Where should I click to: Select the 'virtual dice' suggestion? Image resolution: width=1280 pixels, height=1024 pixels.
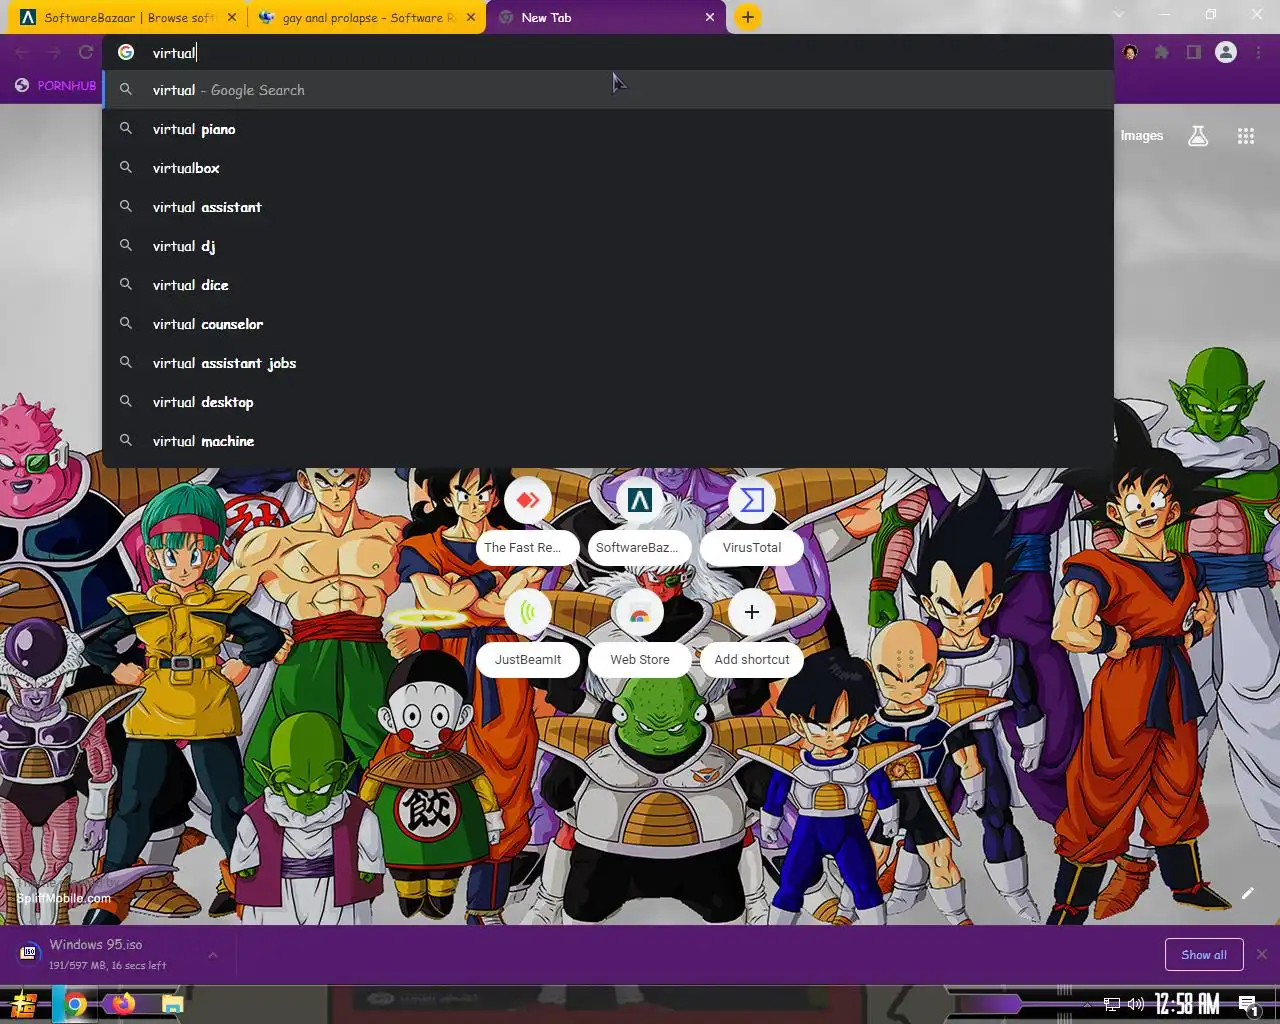[x=608, y=285]
